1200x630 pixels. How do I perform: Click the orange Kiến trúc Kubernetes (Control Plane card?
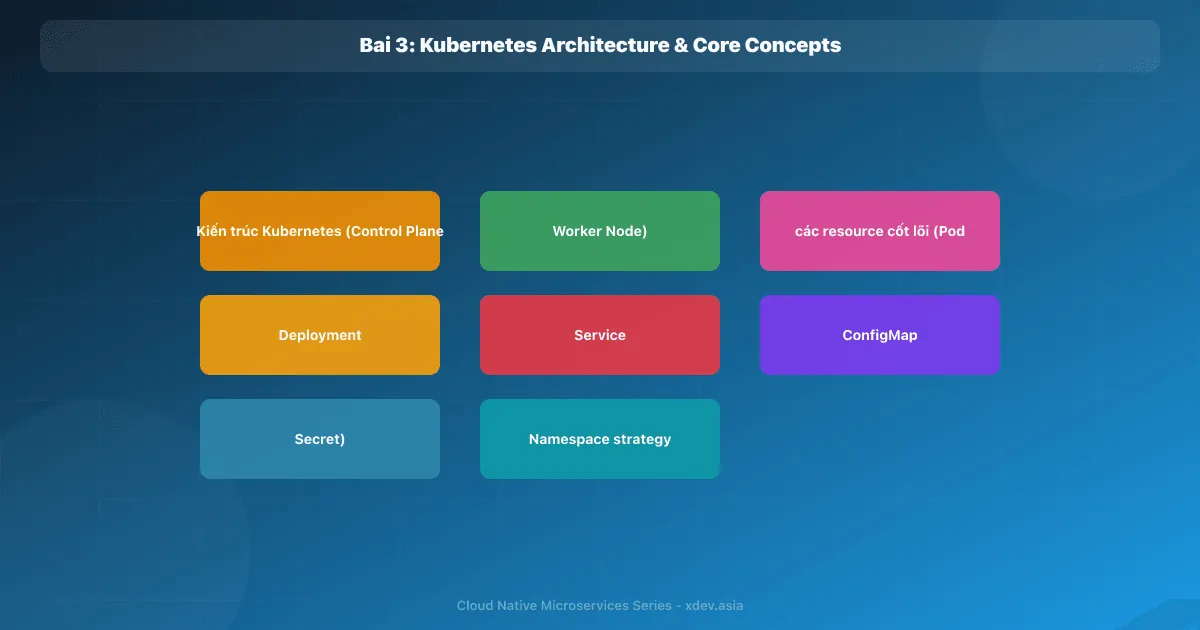320,231
